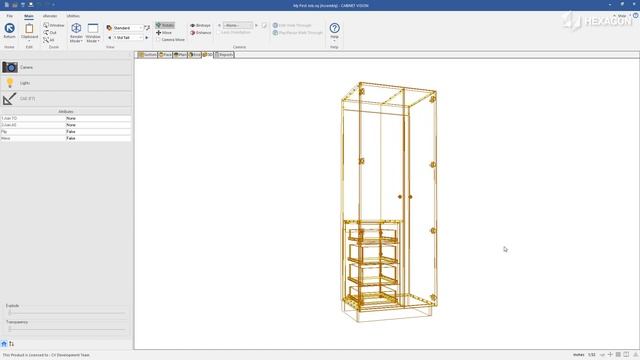Toggle the Camera Move checkbox
Image resolution: width=640 pixels, height=360 pixels.
pyautogui.click(x=170, y=40)
